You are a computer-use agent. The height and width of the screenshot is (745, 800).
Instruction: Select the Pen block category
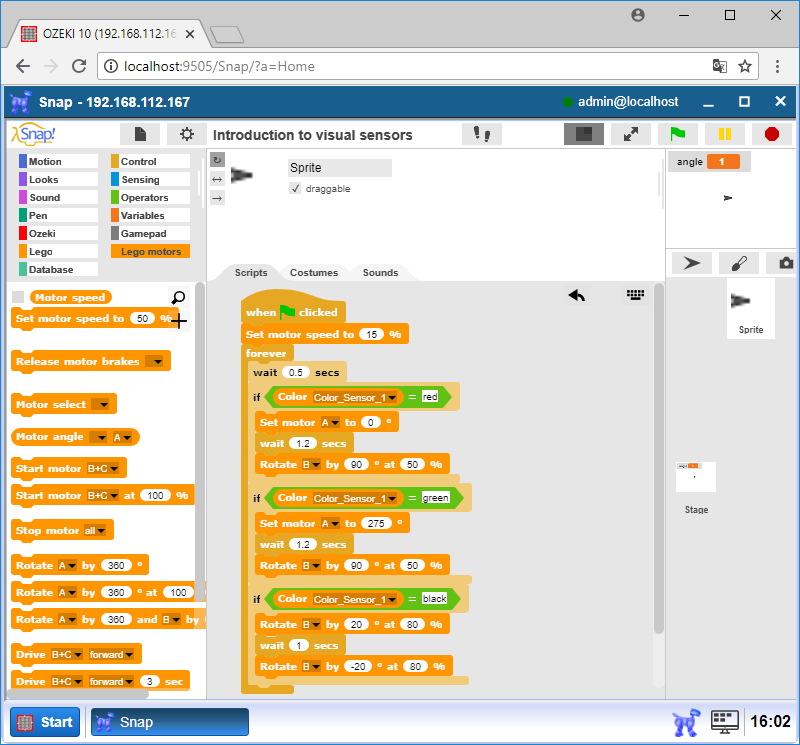[58, 215]
